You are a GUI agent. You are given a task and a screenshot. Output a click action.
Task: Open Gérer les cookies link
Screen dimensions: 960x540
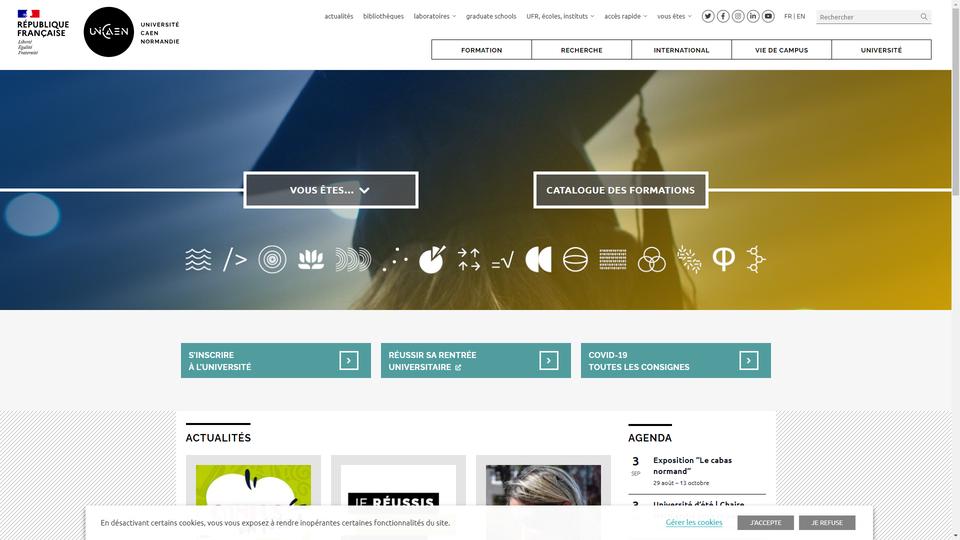click(x=694, y=522)
